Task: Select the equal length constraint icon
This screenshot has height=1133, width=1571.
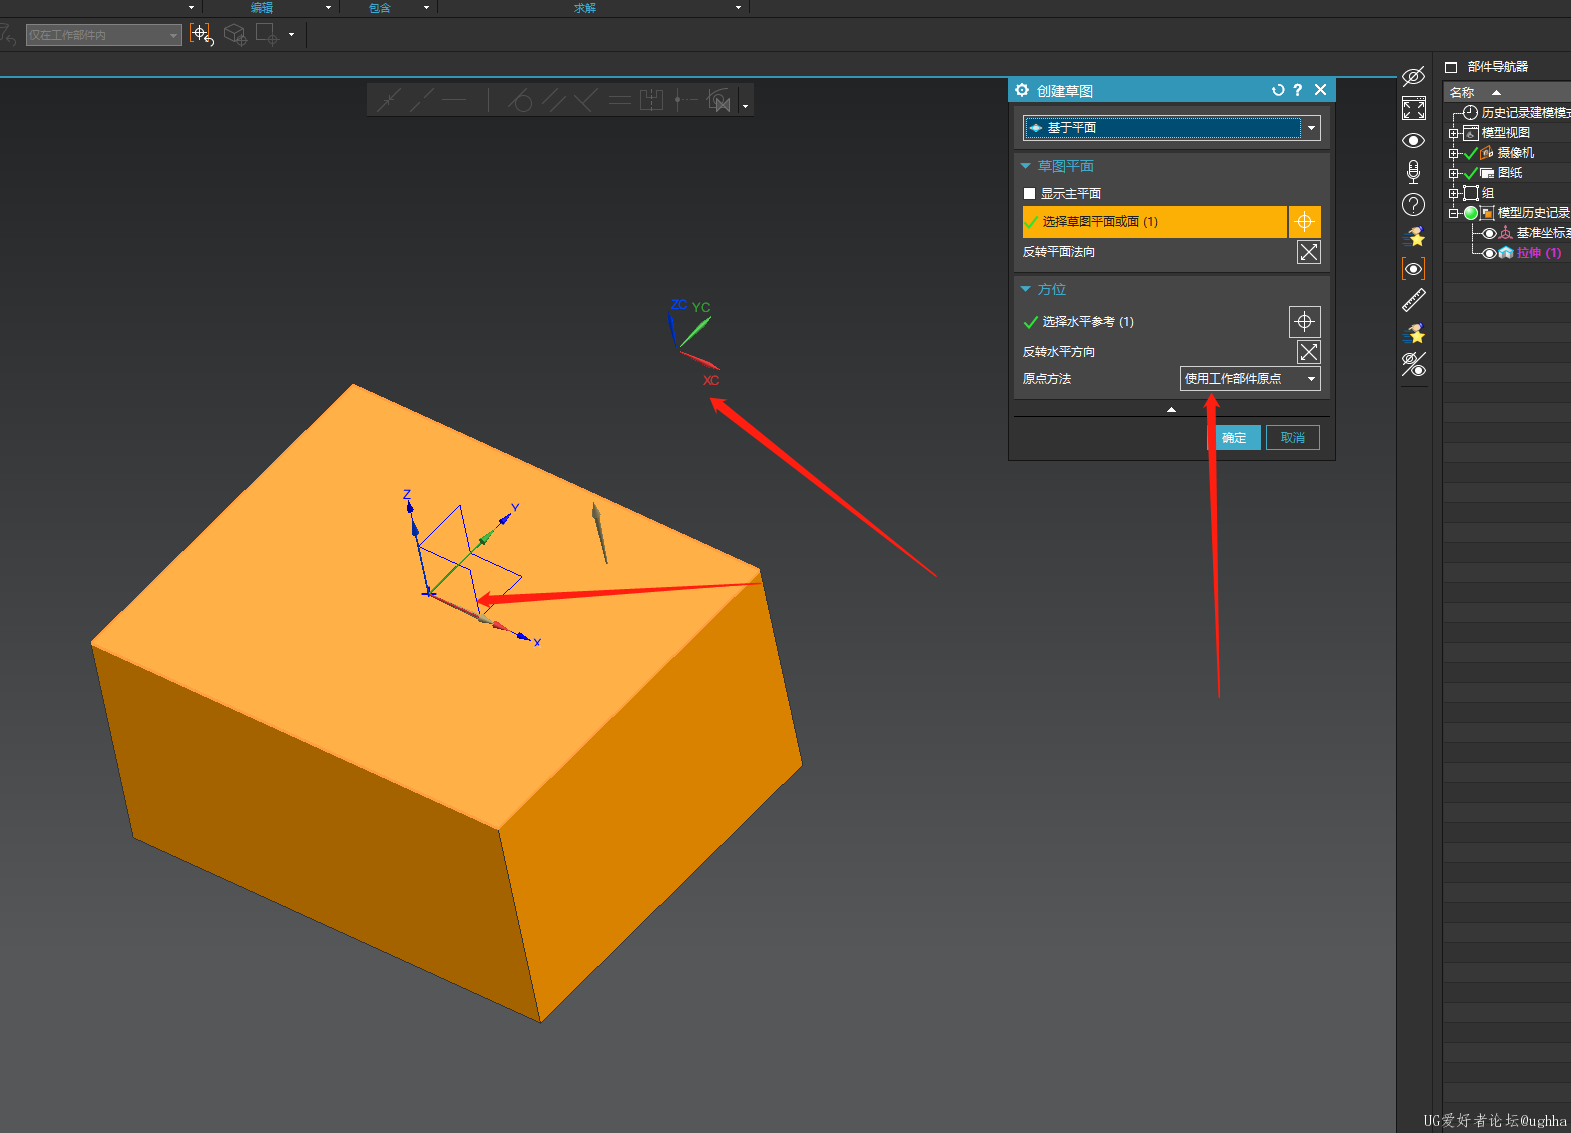Action: tap(619, 100)
